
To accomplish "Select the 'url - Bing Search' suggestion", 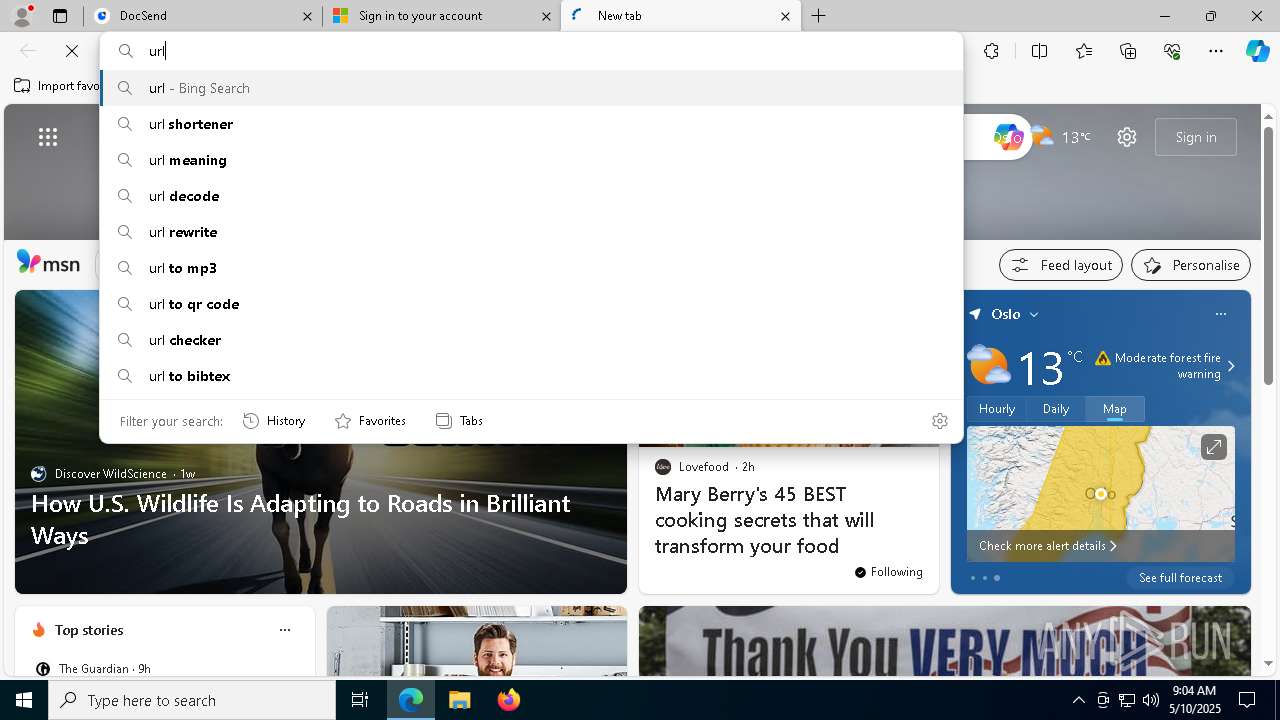I will (531, 88).
